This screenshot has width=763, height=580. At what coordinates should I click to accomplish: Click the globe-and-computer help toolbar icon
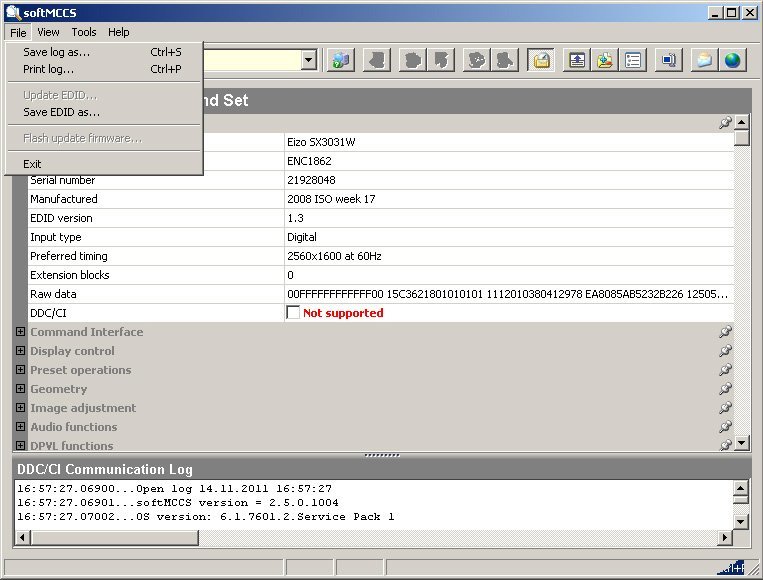(341, 60)
